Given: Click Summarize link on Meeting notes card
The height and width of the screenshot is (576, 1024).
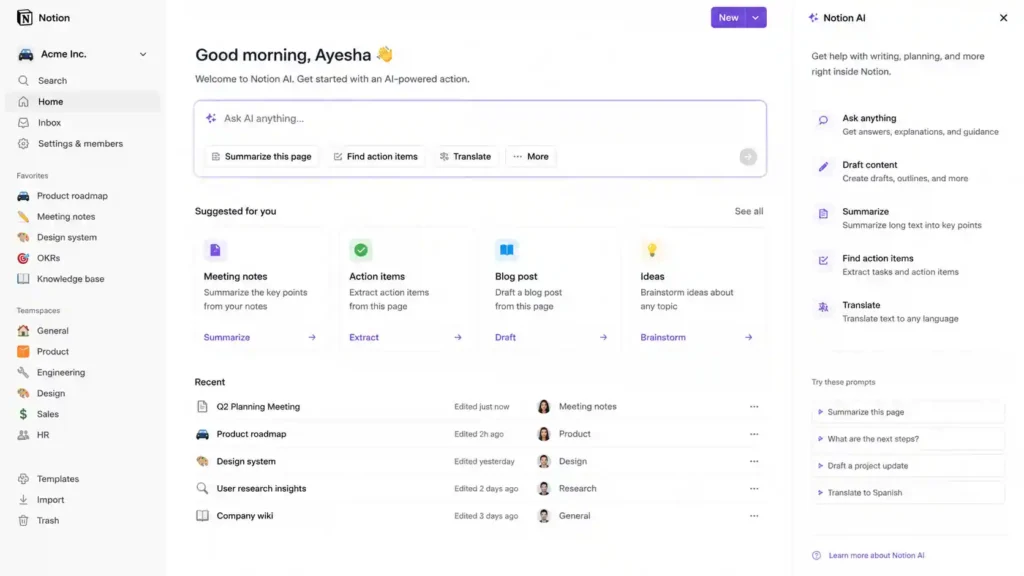Looking at the screenshot, I should [x=227, y=337].
